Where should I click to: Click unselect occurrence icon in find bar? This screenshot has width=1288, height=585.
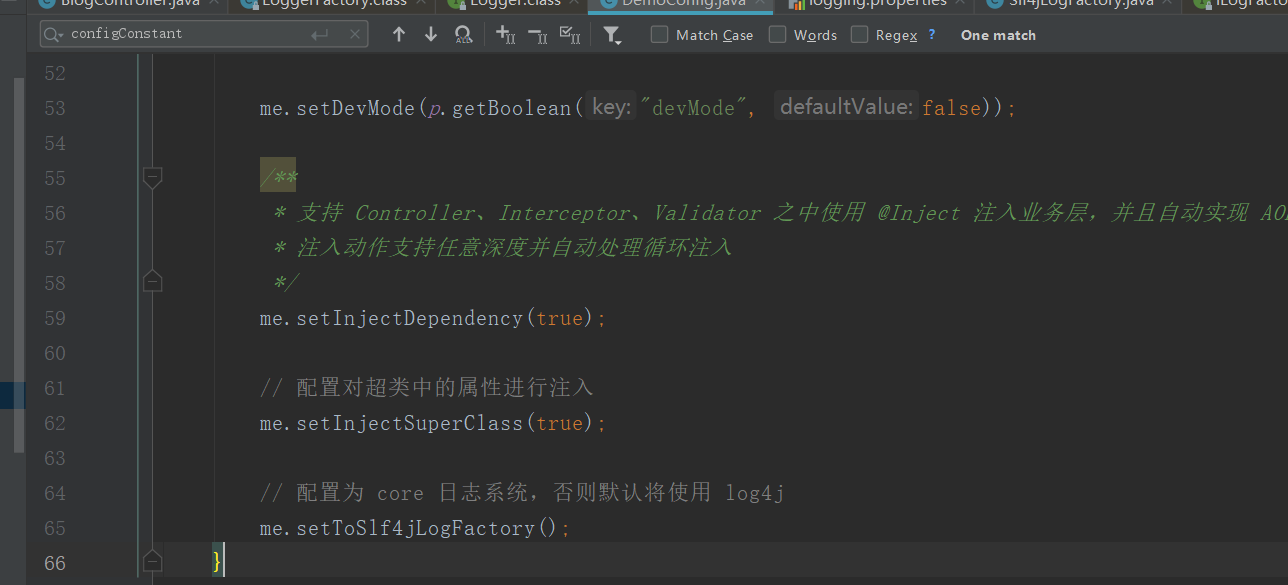click(537, 35)
